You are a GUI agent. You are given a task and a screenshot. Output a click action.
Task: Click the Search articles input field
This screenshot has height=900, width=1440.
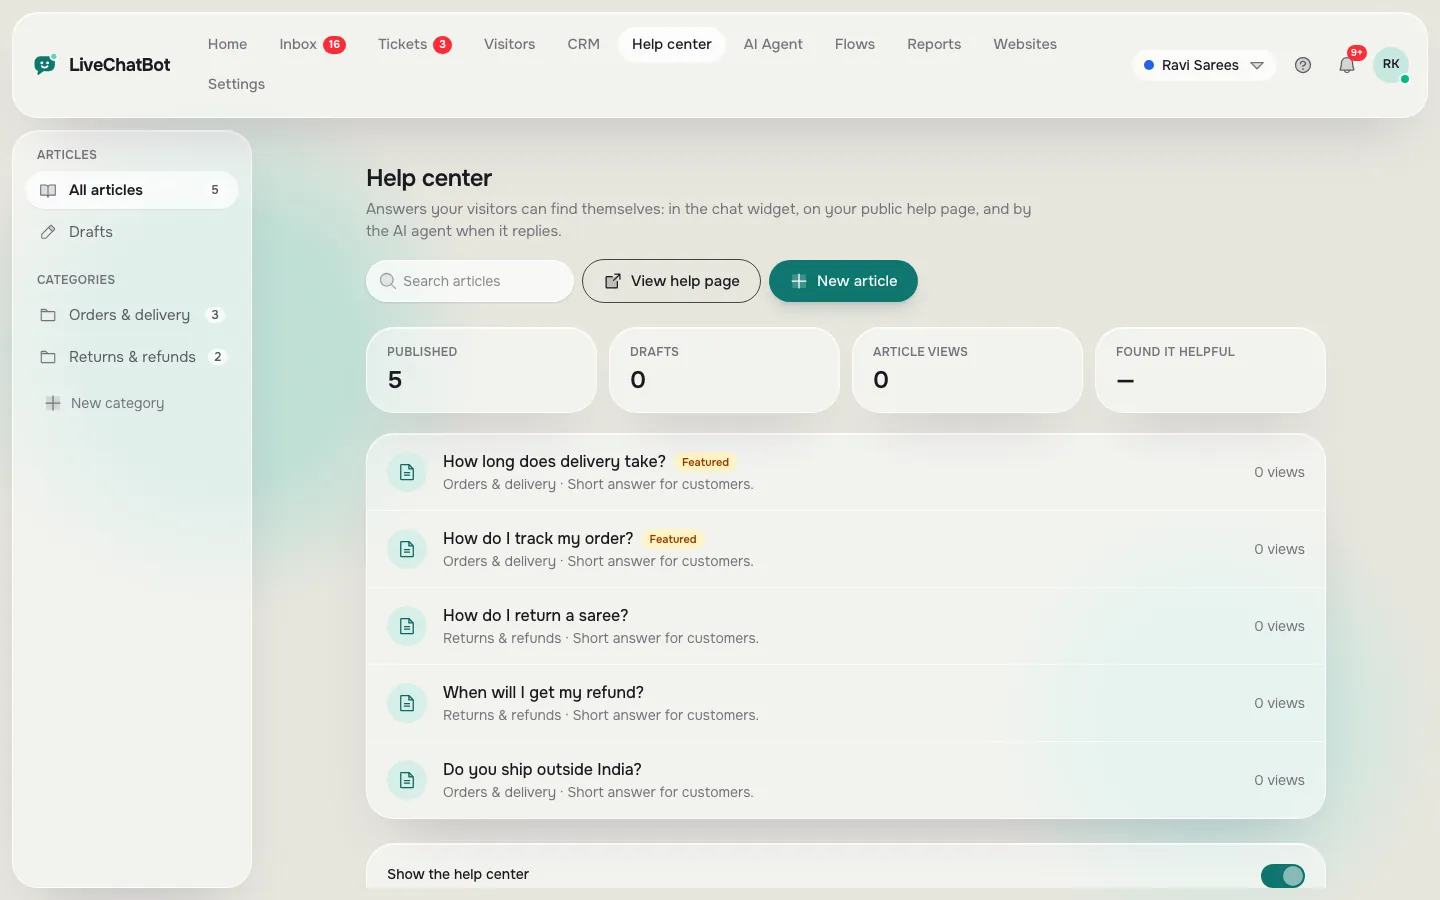(470, 281)
